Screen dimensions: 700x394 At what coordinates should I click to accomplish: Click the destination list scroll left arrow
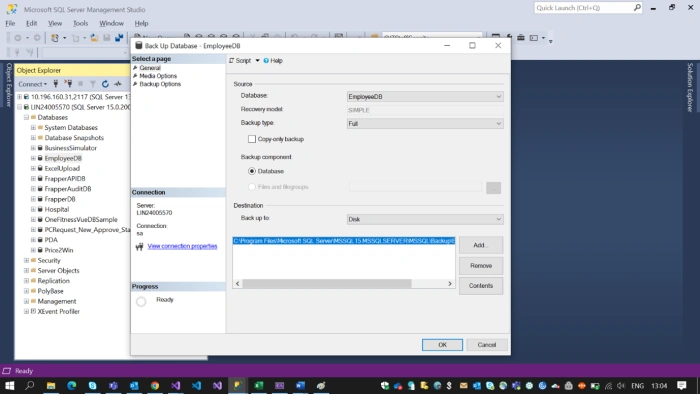[238, 284]
